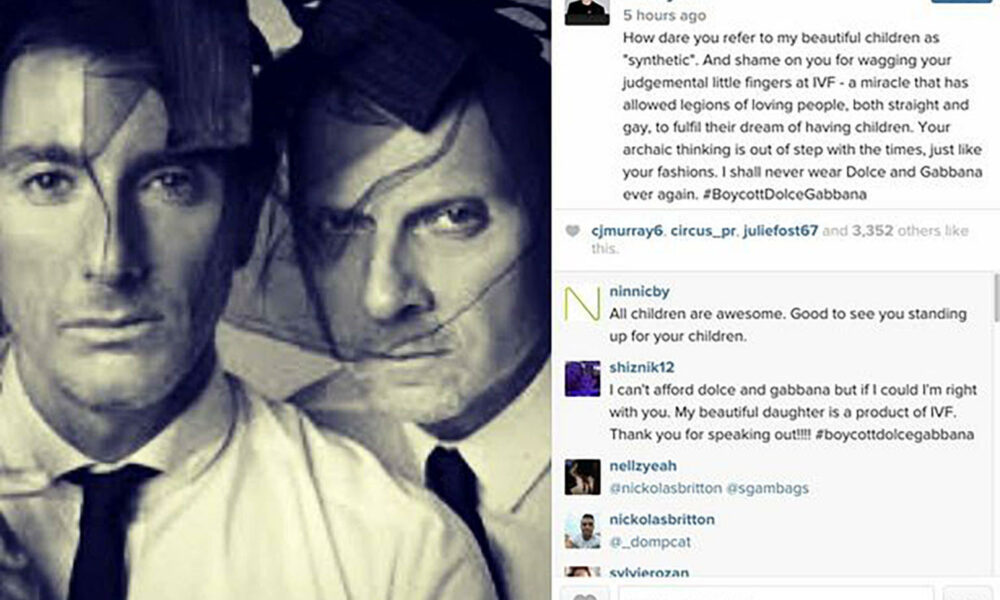This screenshot has height=600, width=1000.
Task: Click the add comment input field
Action: (776, 594)
